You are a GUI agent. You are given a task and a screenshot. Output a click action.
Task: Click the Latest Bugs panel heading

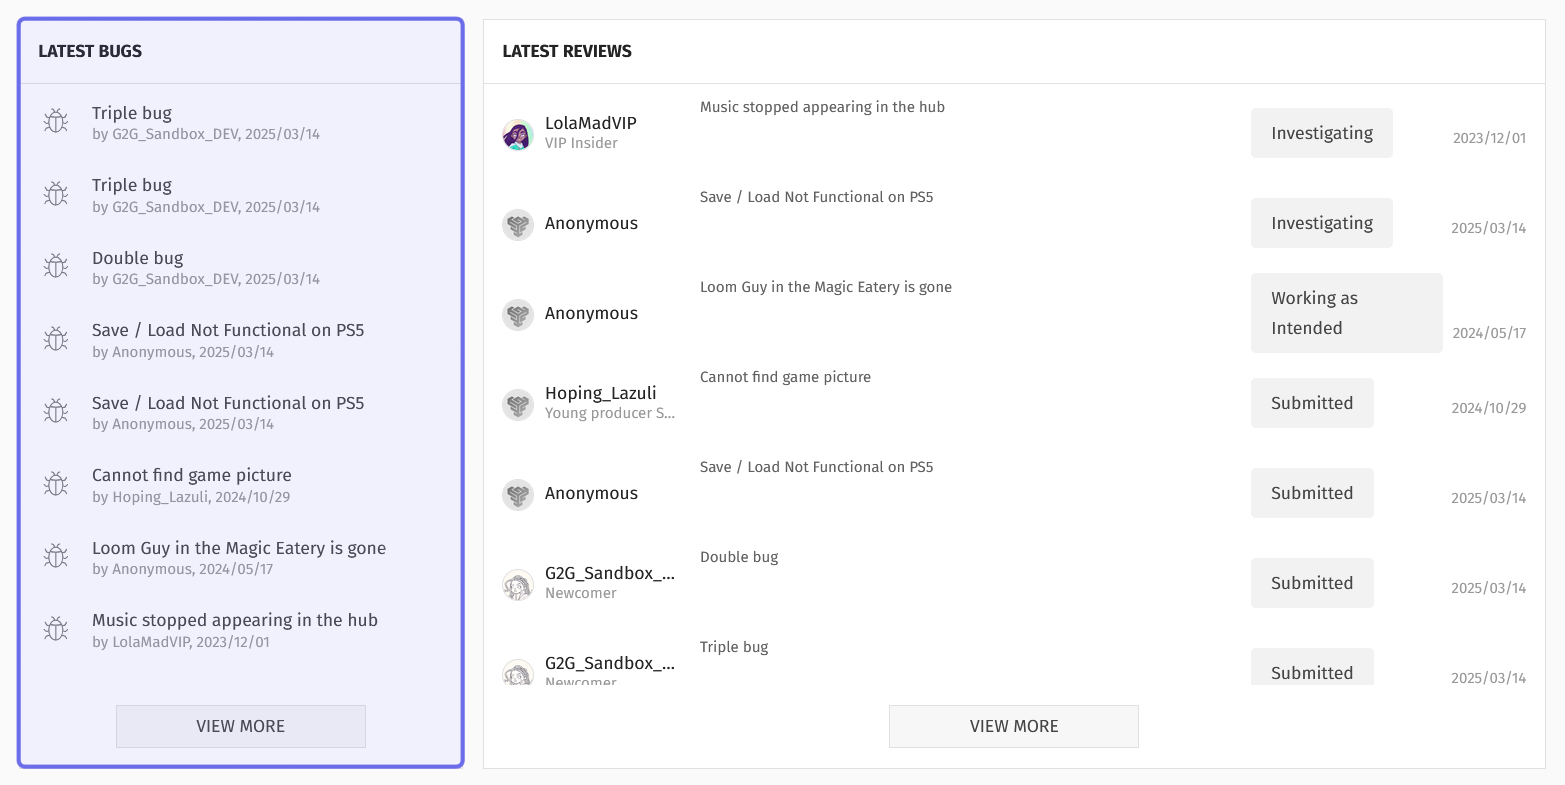tap(90, 51)
